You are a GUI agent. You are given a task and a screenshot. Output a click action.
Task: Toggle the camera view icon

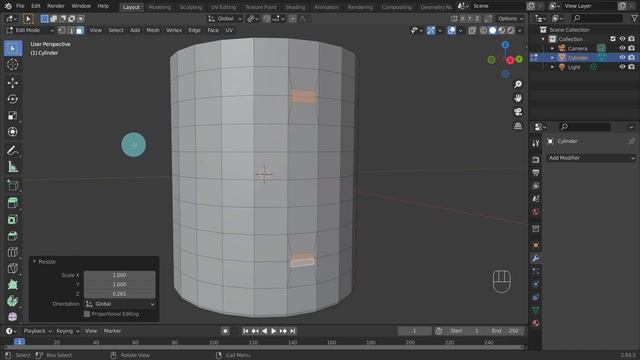[518, 112]
